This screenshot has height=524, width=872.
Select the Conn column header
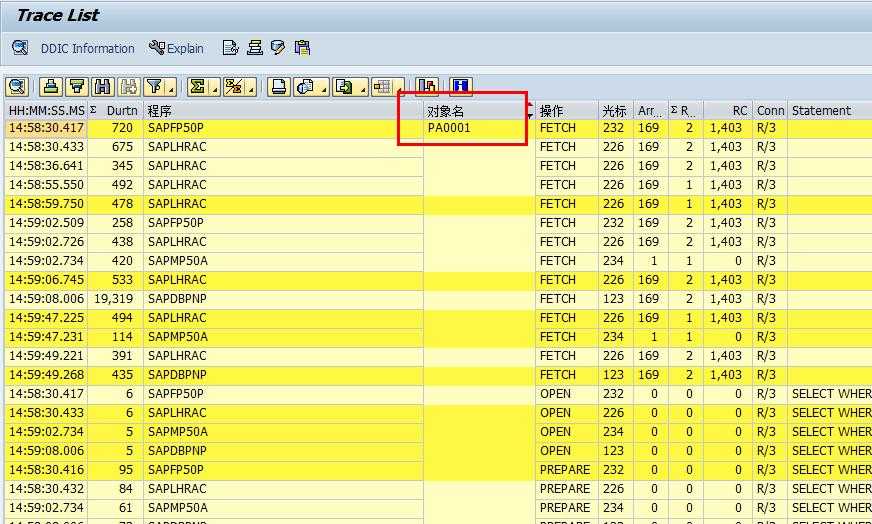pyautogui.click(x=770, y=111)
